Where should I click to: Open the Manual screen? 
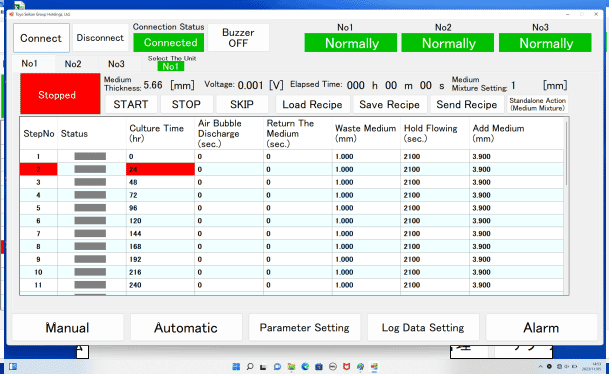tap(68, 328)
